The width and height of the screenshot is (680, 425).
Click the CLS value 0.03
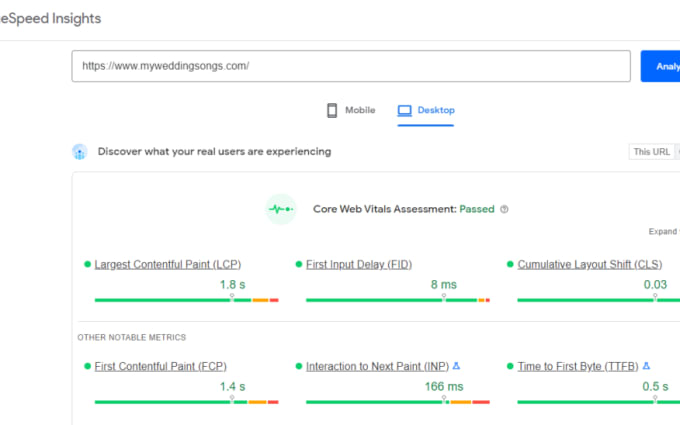tap(655, 284)
